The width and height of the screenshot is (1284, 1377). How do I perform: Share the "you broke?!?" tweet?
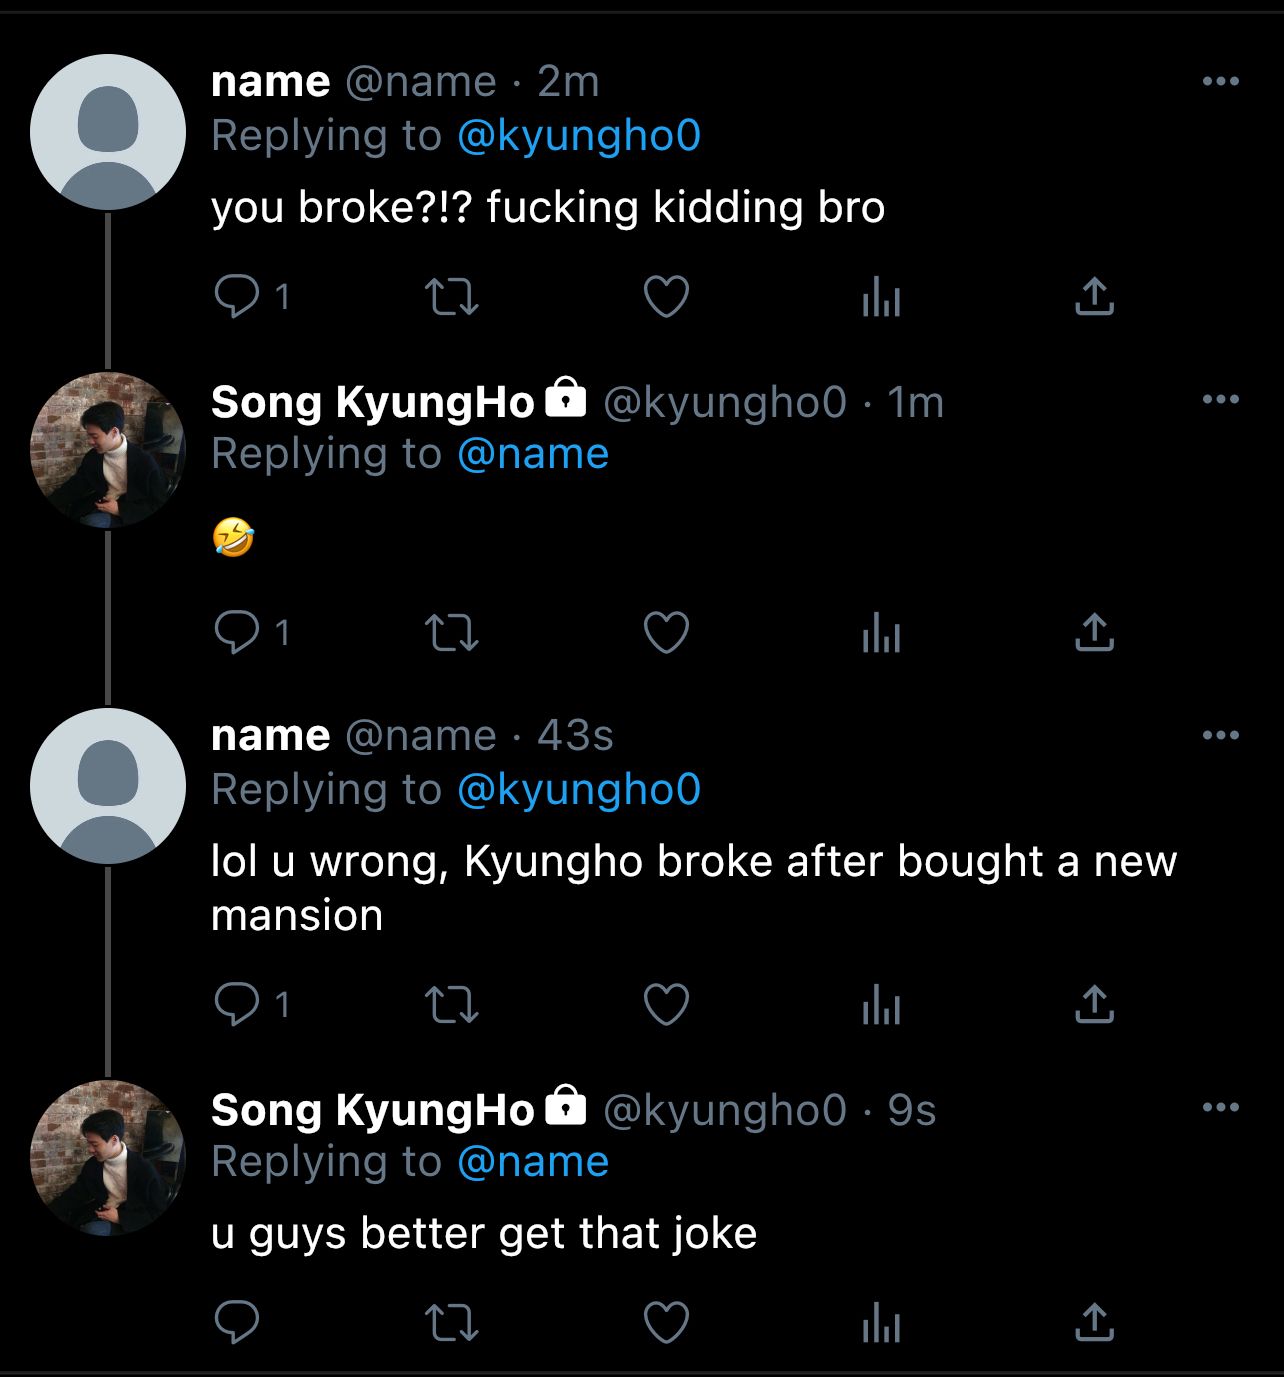pos(1094,296)
